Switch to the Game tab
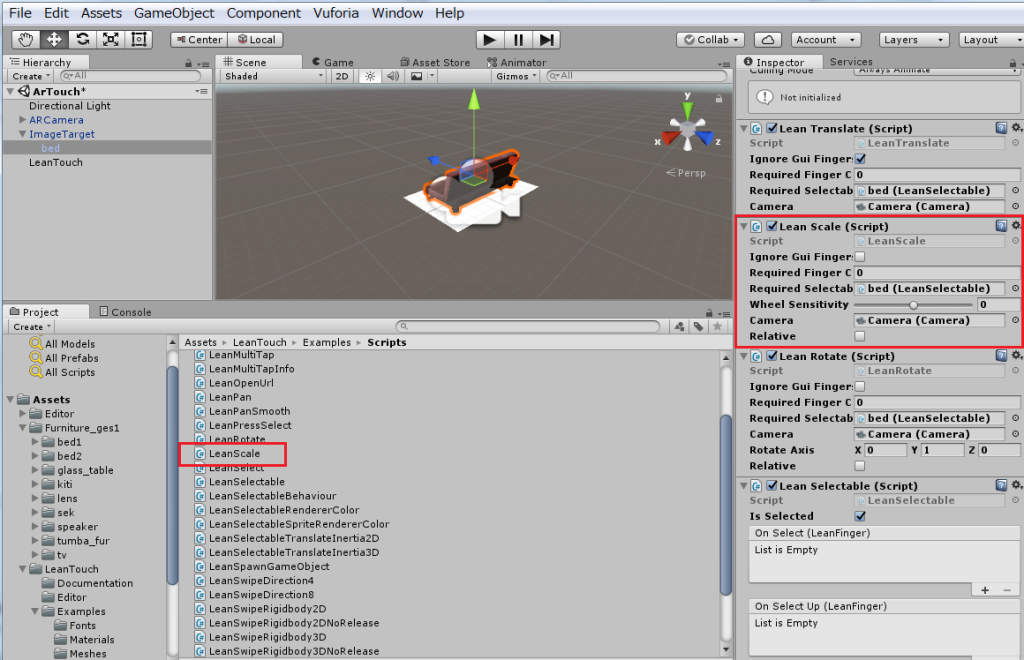 [x=332, y=62]
